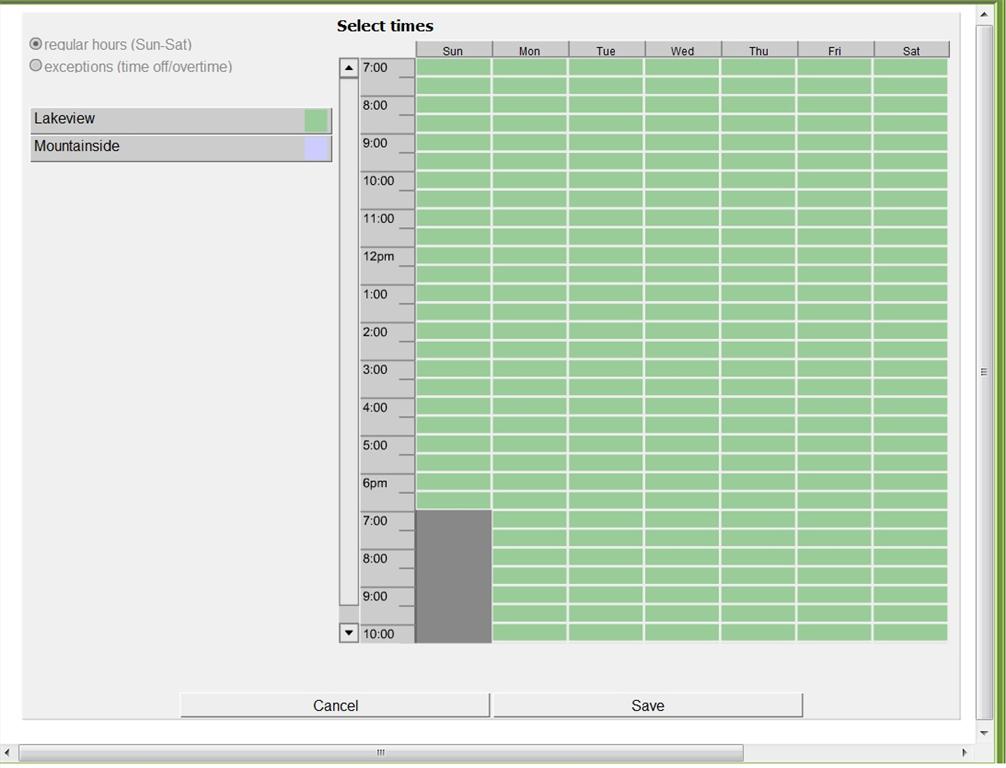Select the Saturday 10:00 evening time slot
Screen dimensions: 1006x768
(x=911, y=633)
